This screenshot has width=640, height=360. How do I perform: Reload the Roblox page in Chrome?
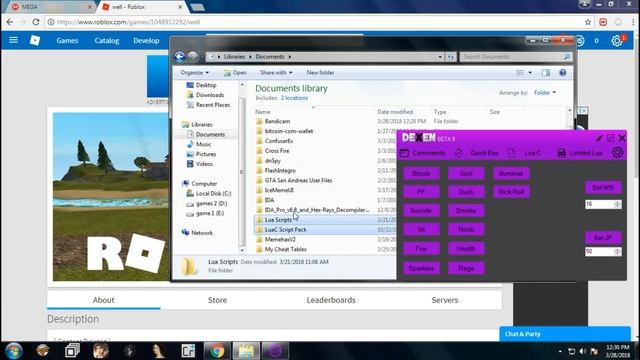click(x=36, y=22)
